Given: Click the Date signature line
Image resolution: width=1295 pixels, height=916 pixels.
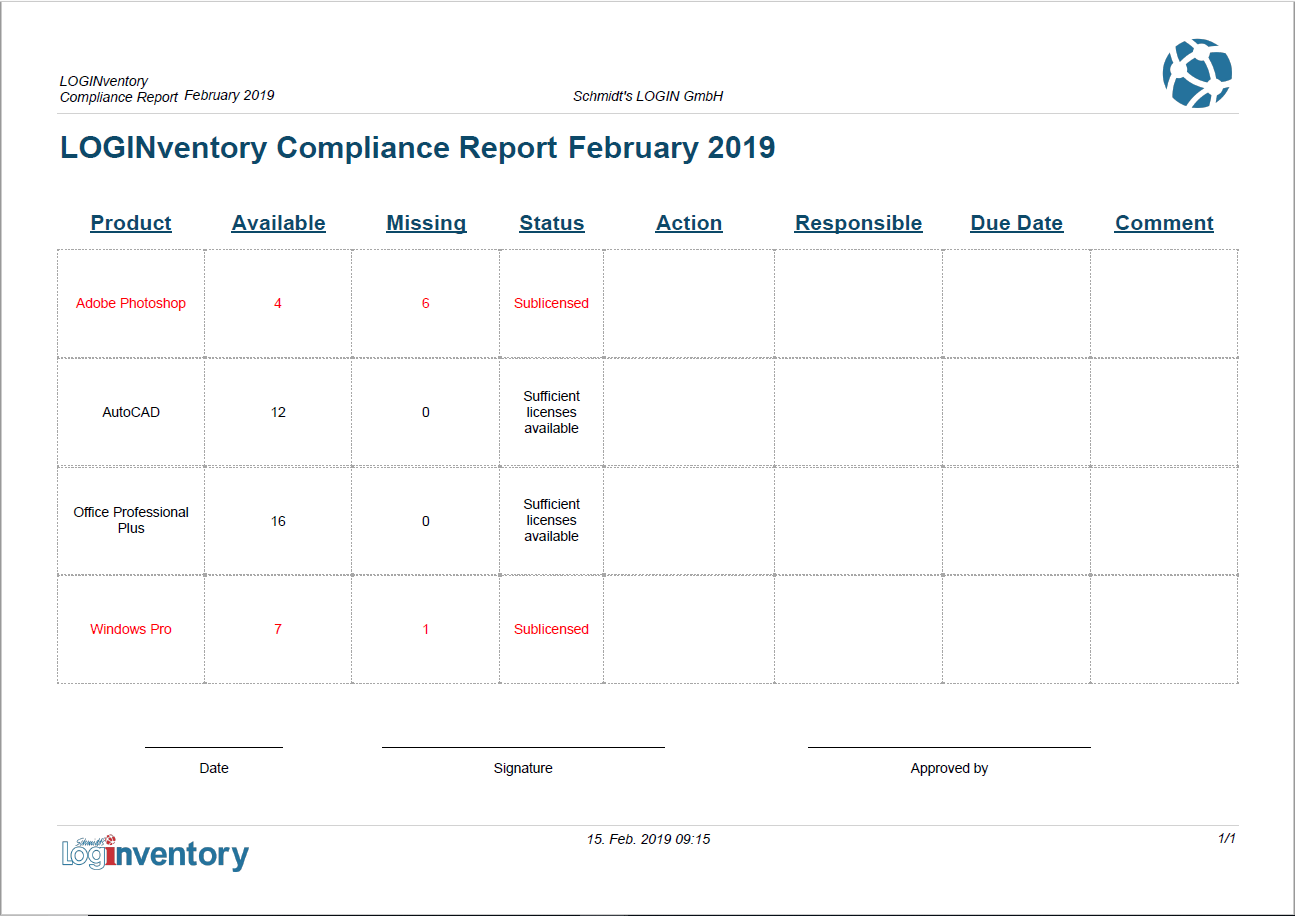Looking at the screenshot, I should pos(214,747).
